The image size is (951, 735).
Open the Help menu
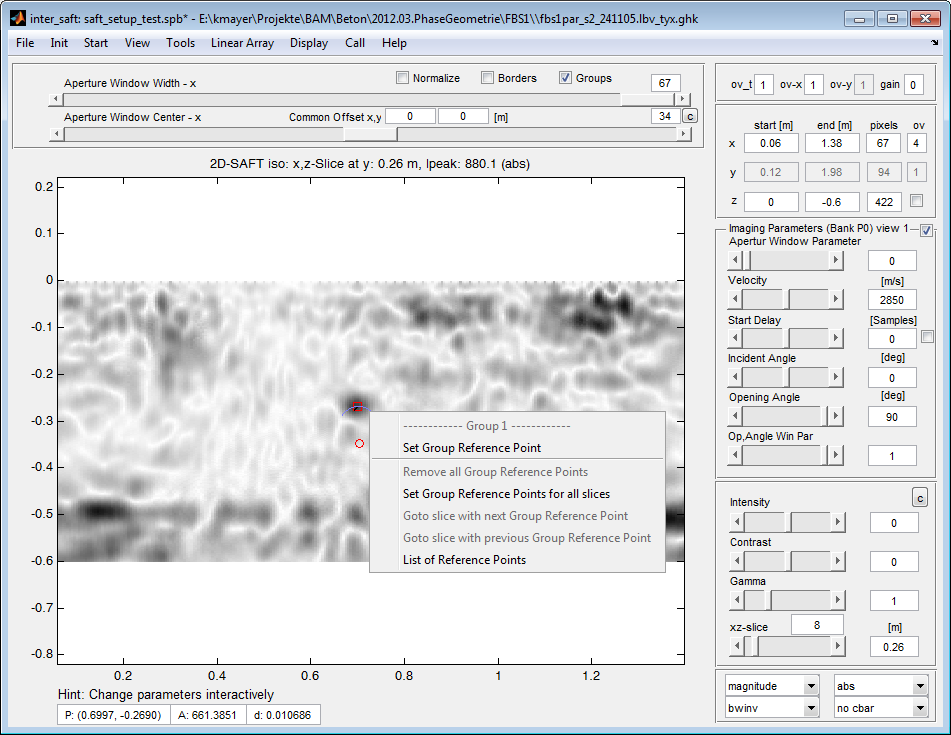click(394, 43)
